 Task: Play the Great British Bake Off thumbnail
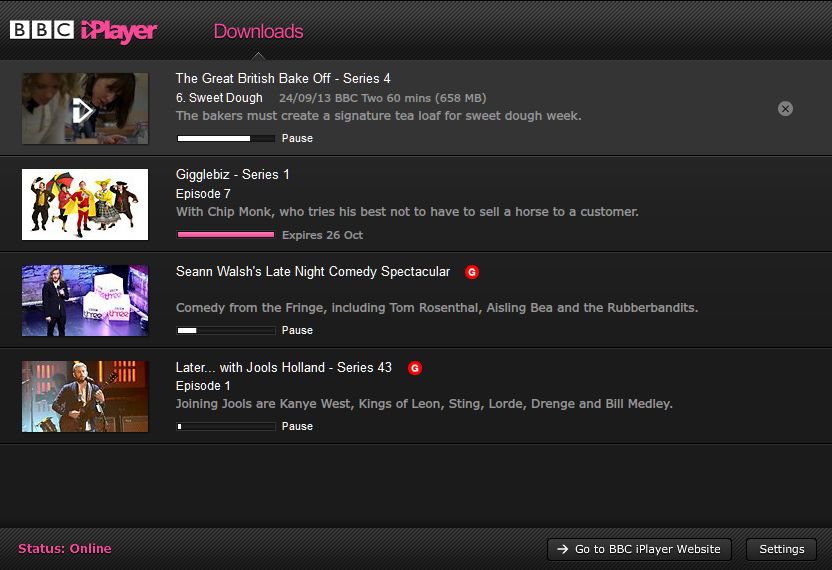[85, 108]
